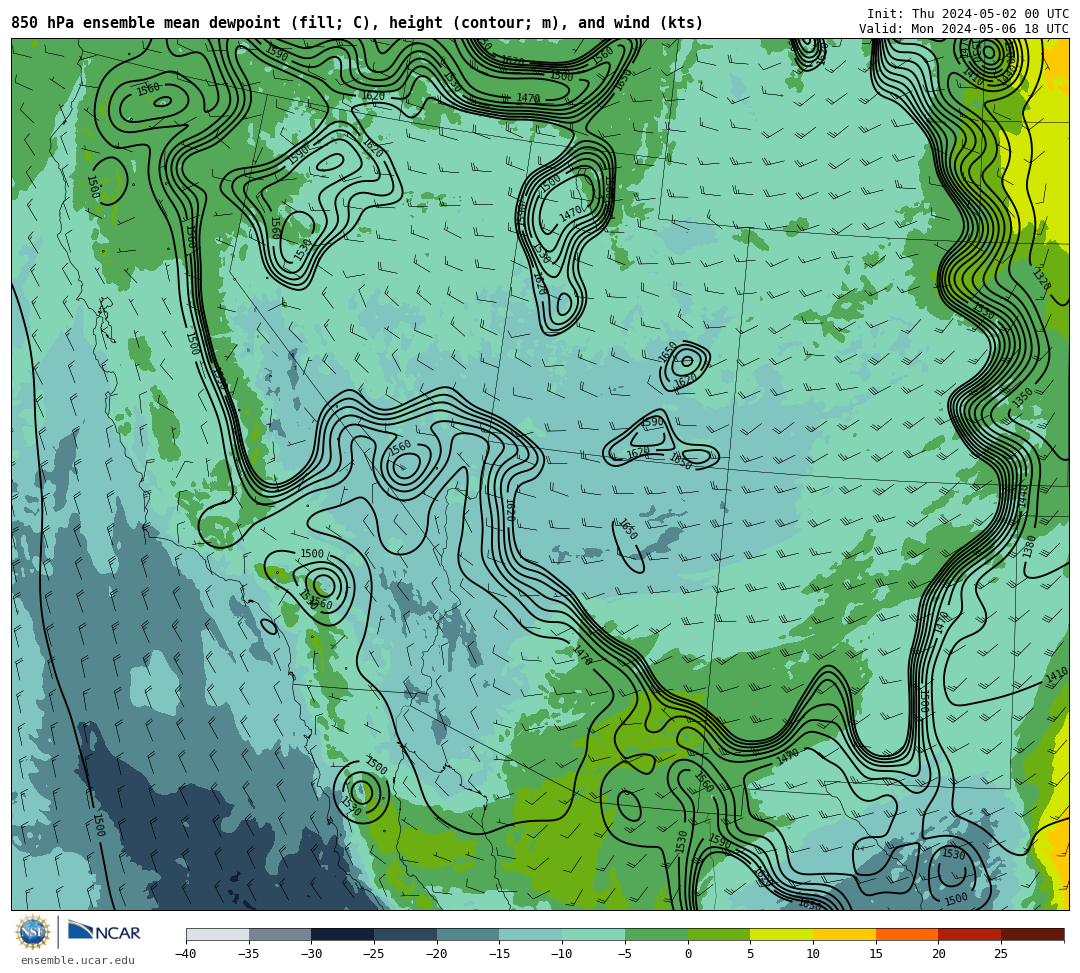Click the 1380 height contour label
The height and width of the screenshot is (973, 1080).
tap(1029, 546)
